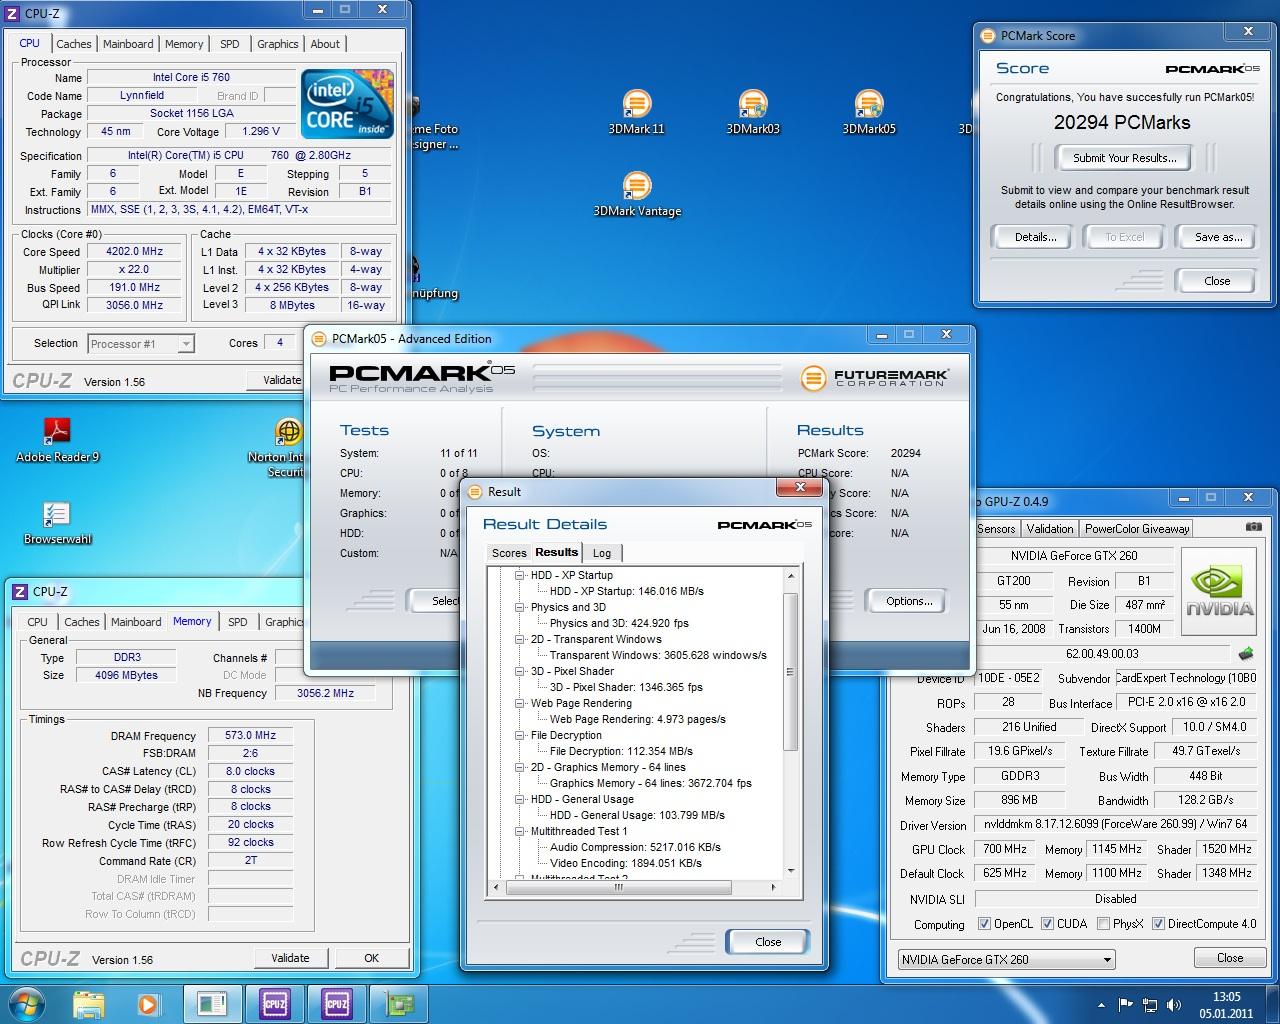Viewport: 1280px width, 1024px height.
Task: Click the taskbar clock showing 13:05
Action: [1226, 1005]
